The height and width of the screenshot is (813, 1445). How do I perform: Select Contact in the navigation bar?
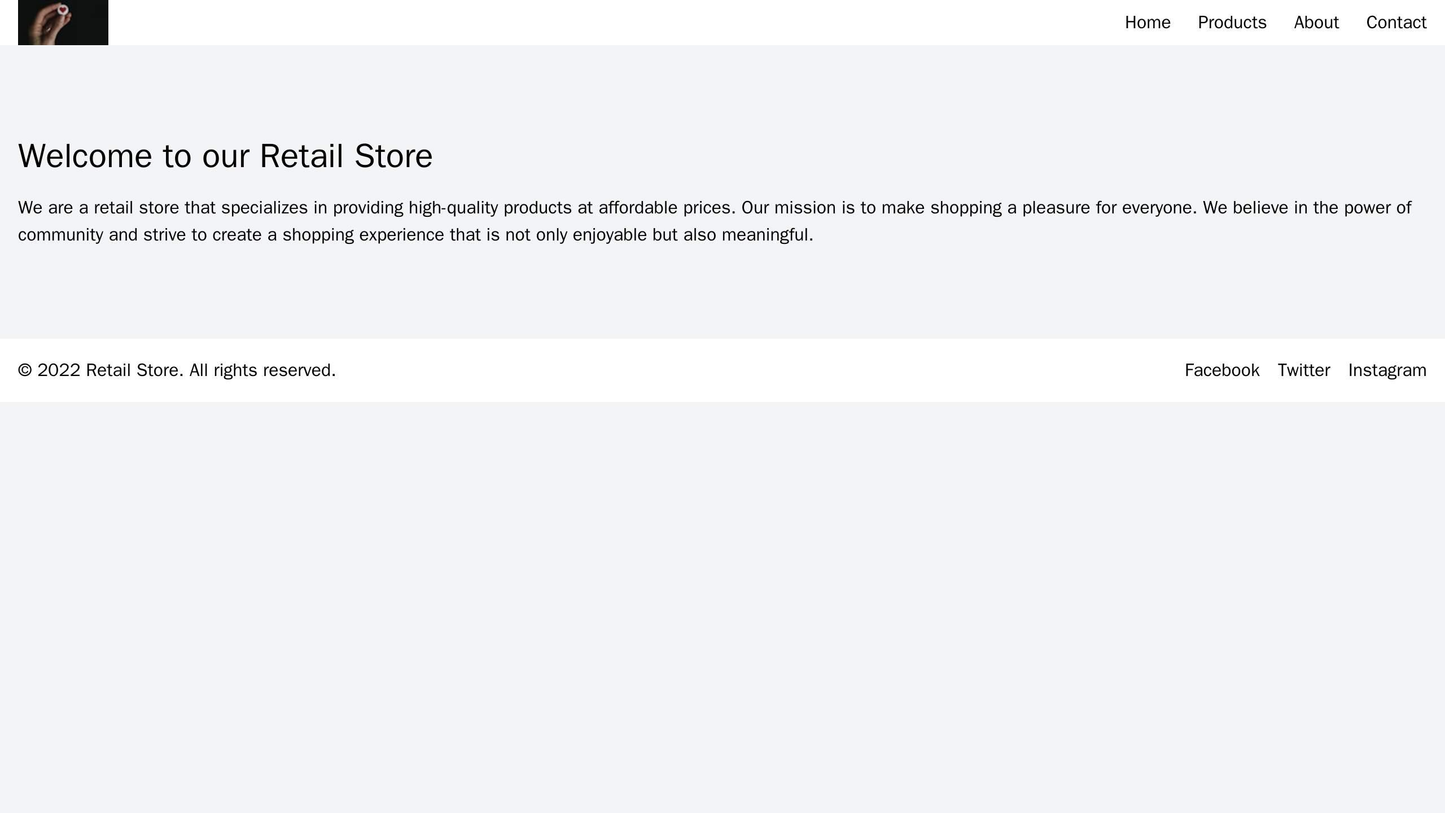tap(1395, 22)
